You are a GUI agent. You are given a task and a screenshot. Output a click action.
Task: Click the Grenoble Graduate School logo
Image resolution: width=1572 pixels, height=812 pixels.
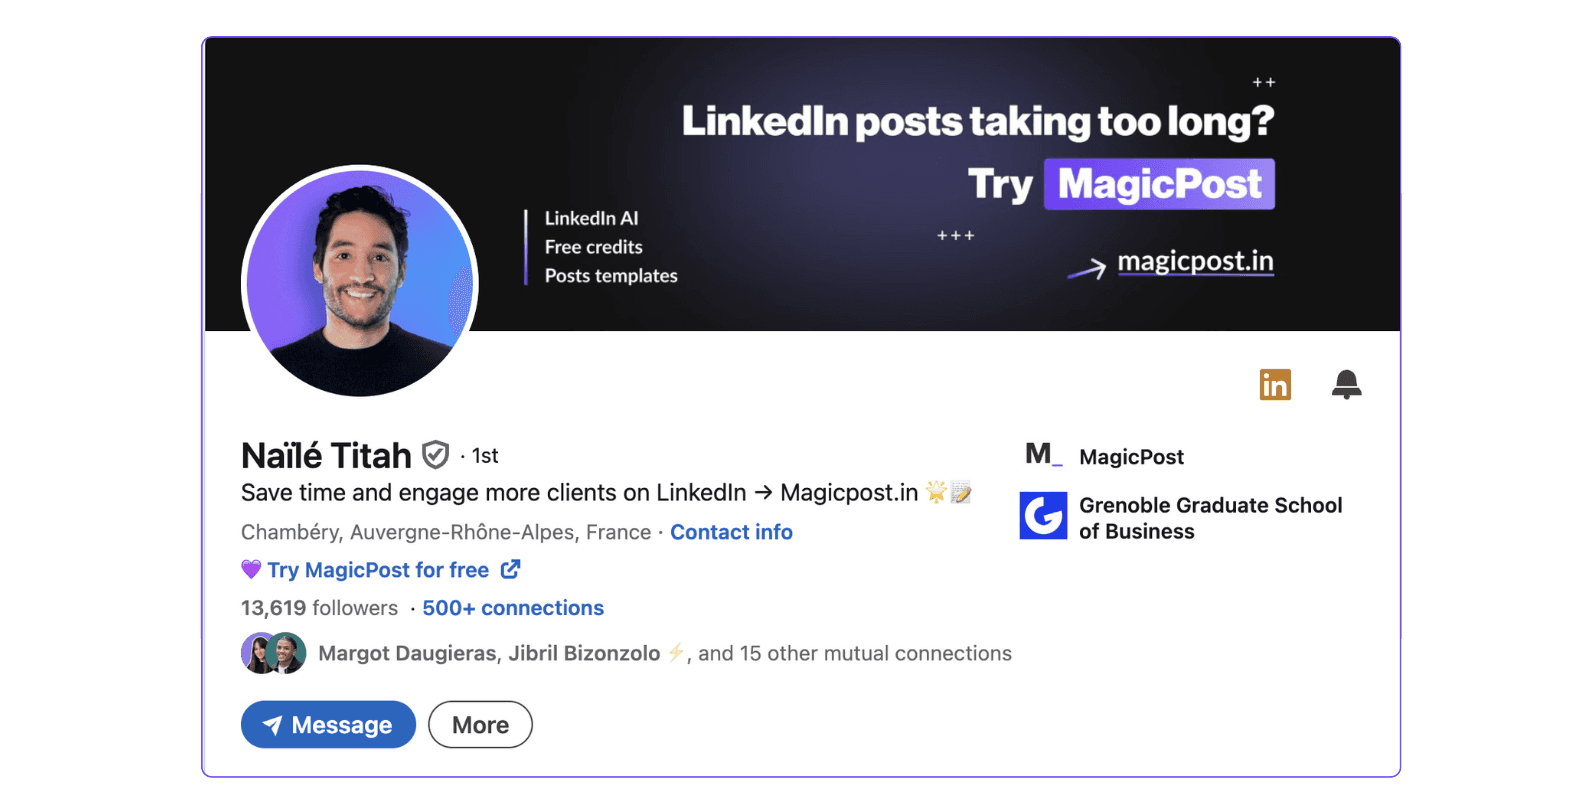point(1043,516)
